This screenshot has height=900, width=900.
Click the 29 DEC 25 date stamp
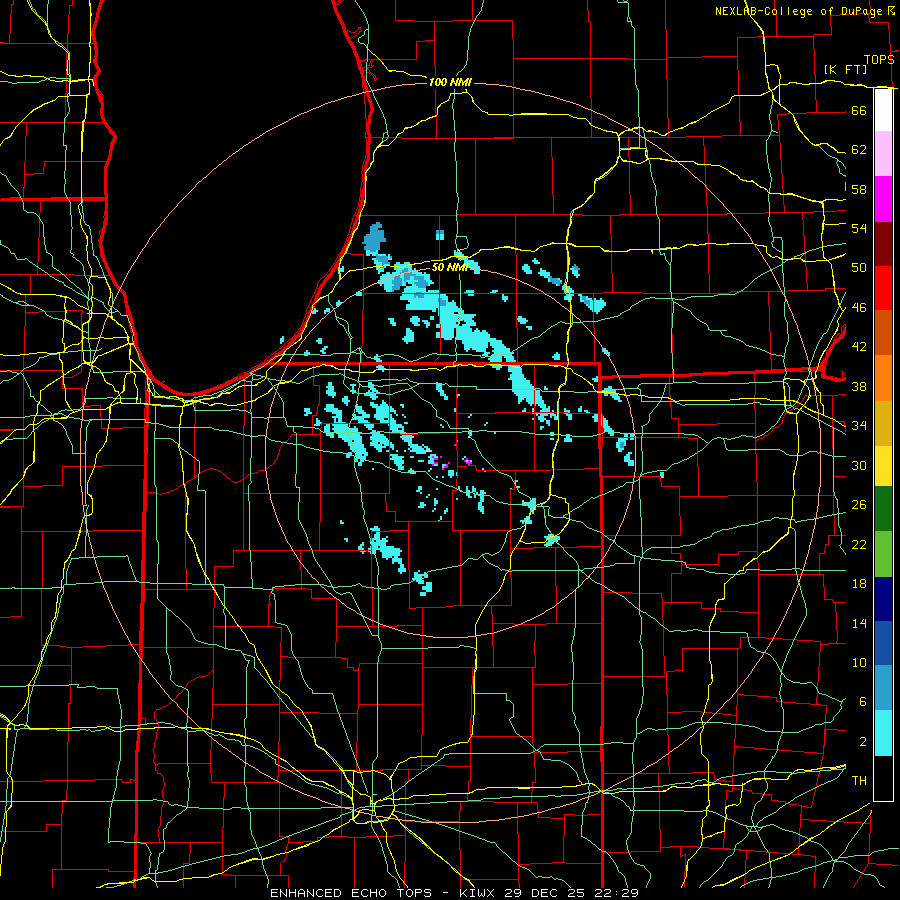(545, 893)
